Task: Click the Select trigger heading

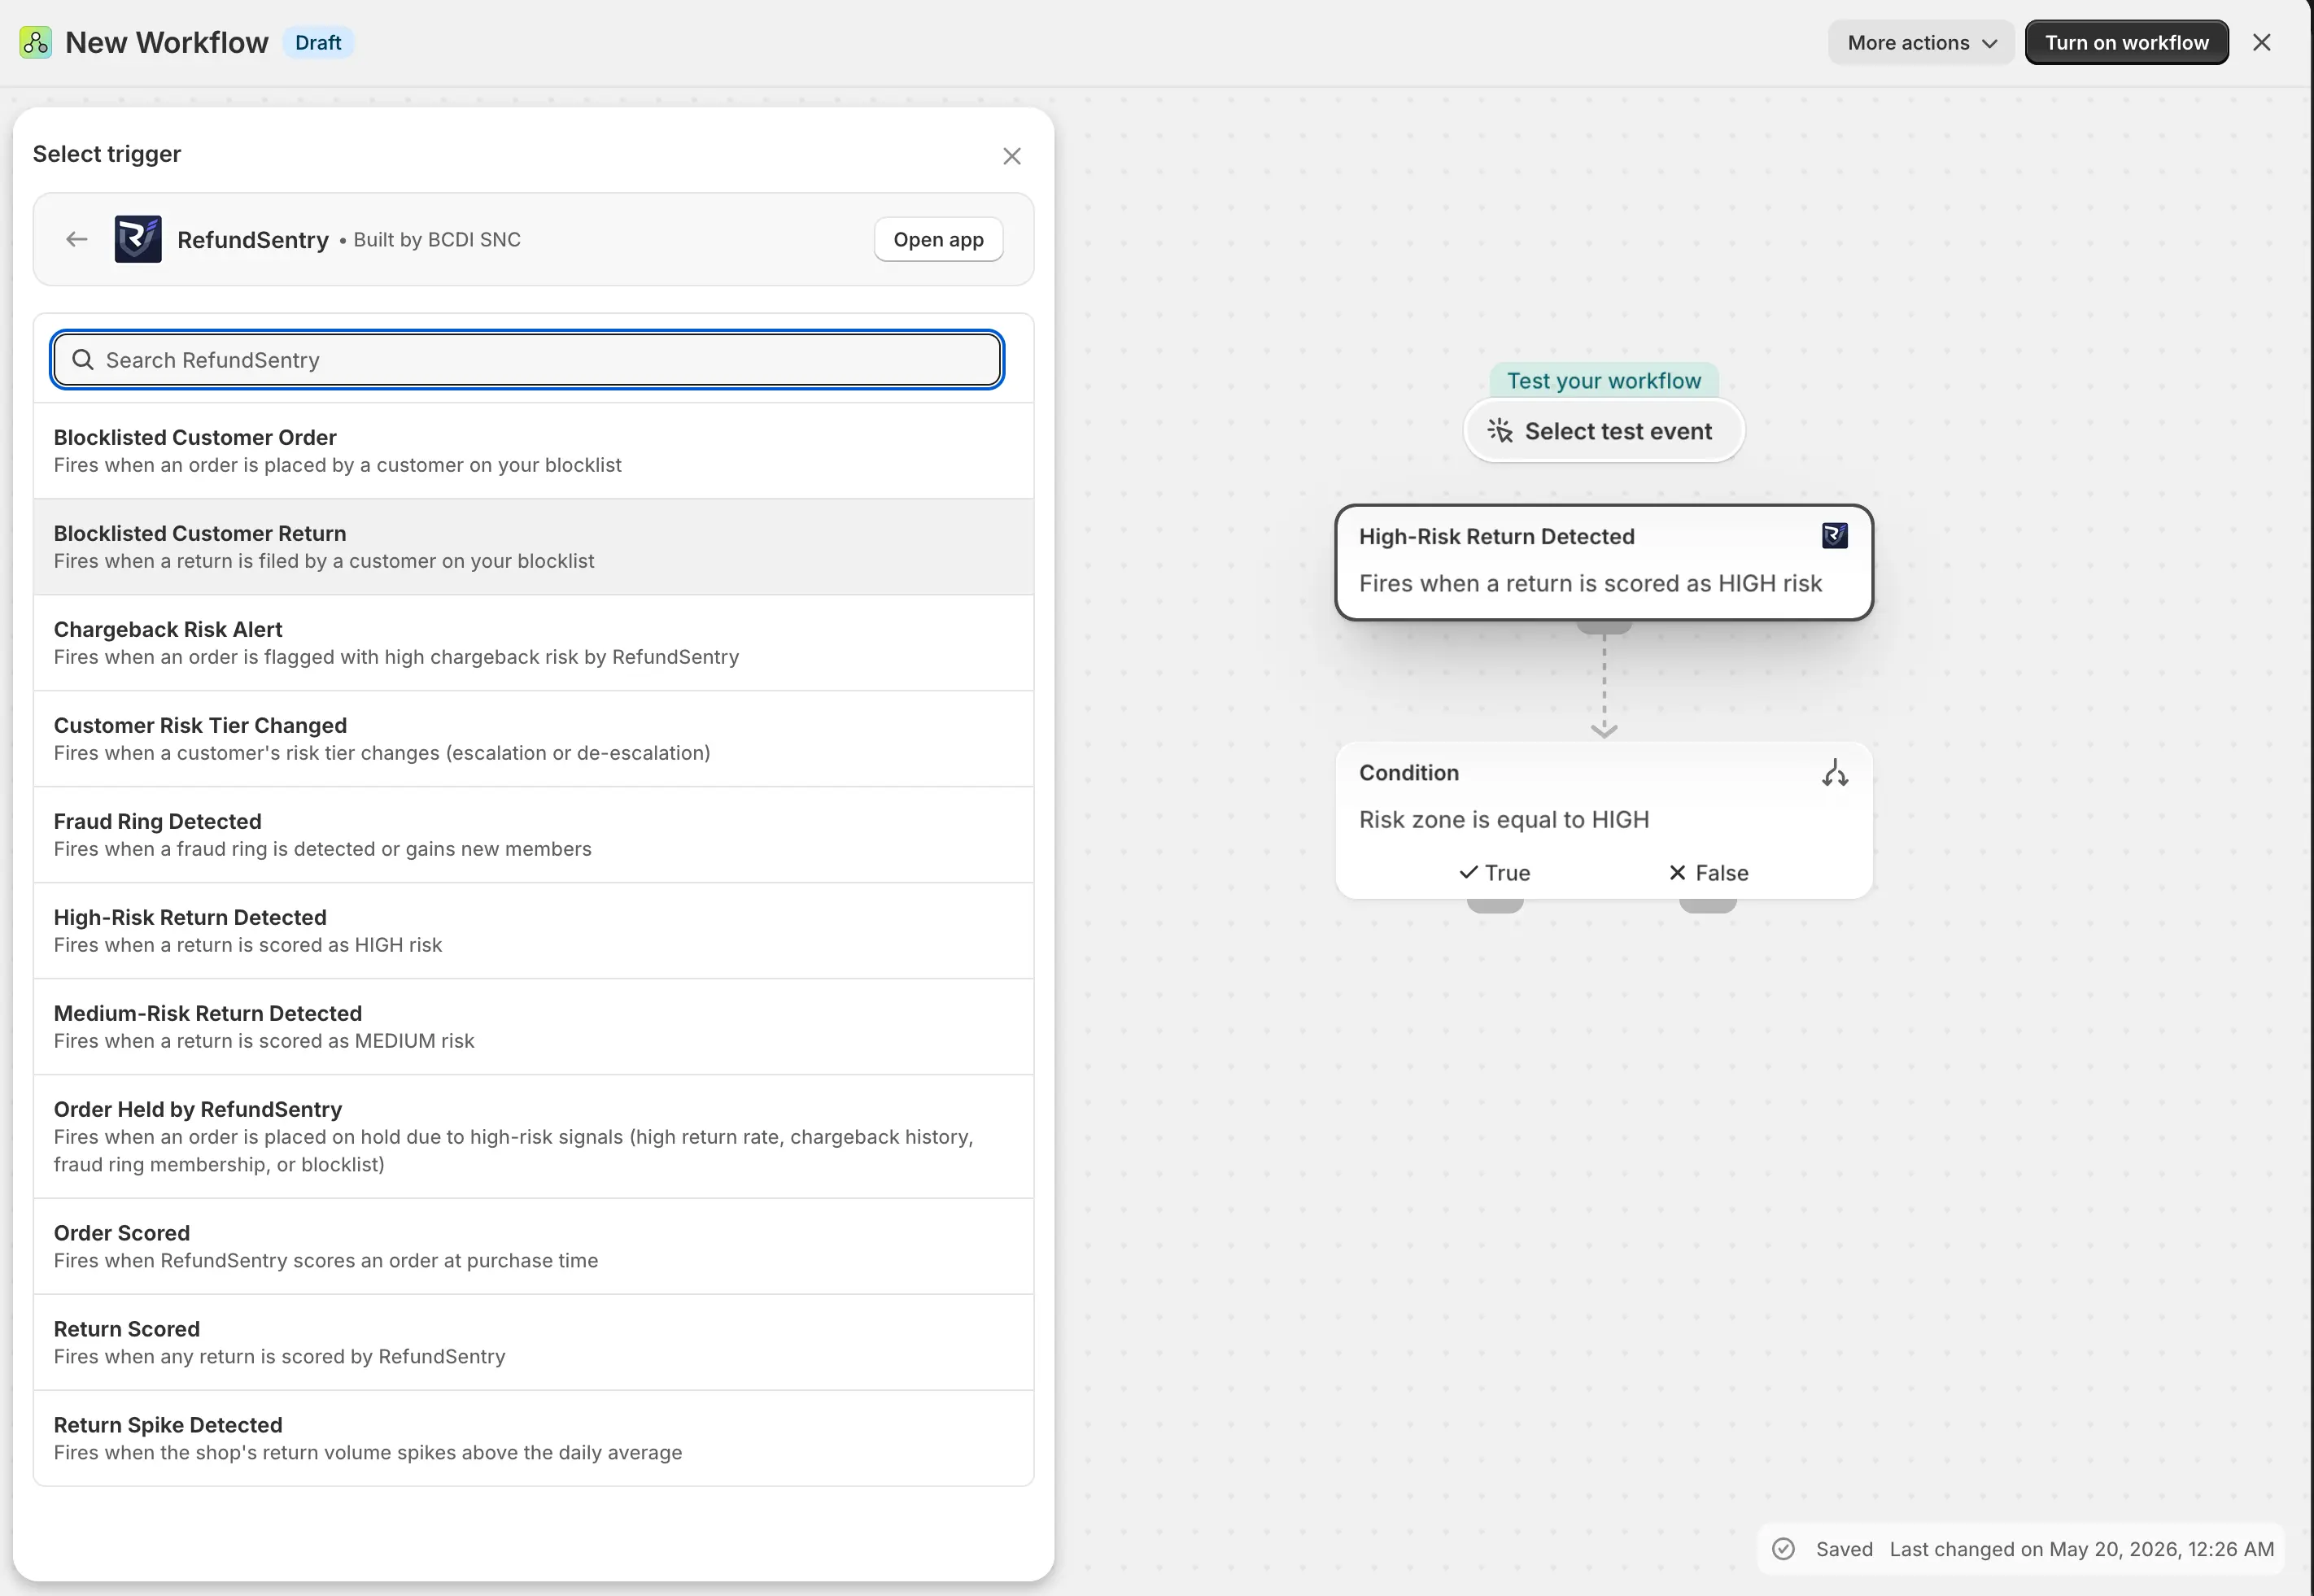Action: point(107,154)
